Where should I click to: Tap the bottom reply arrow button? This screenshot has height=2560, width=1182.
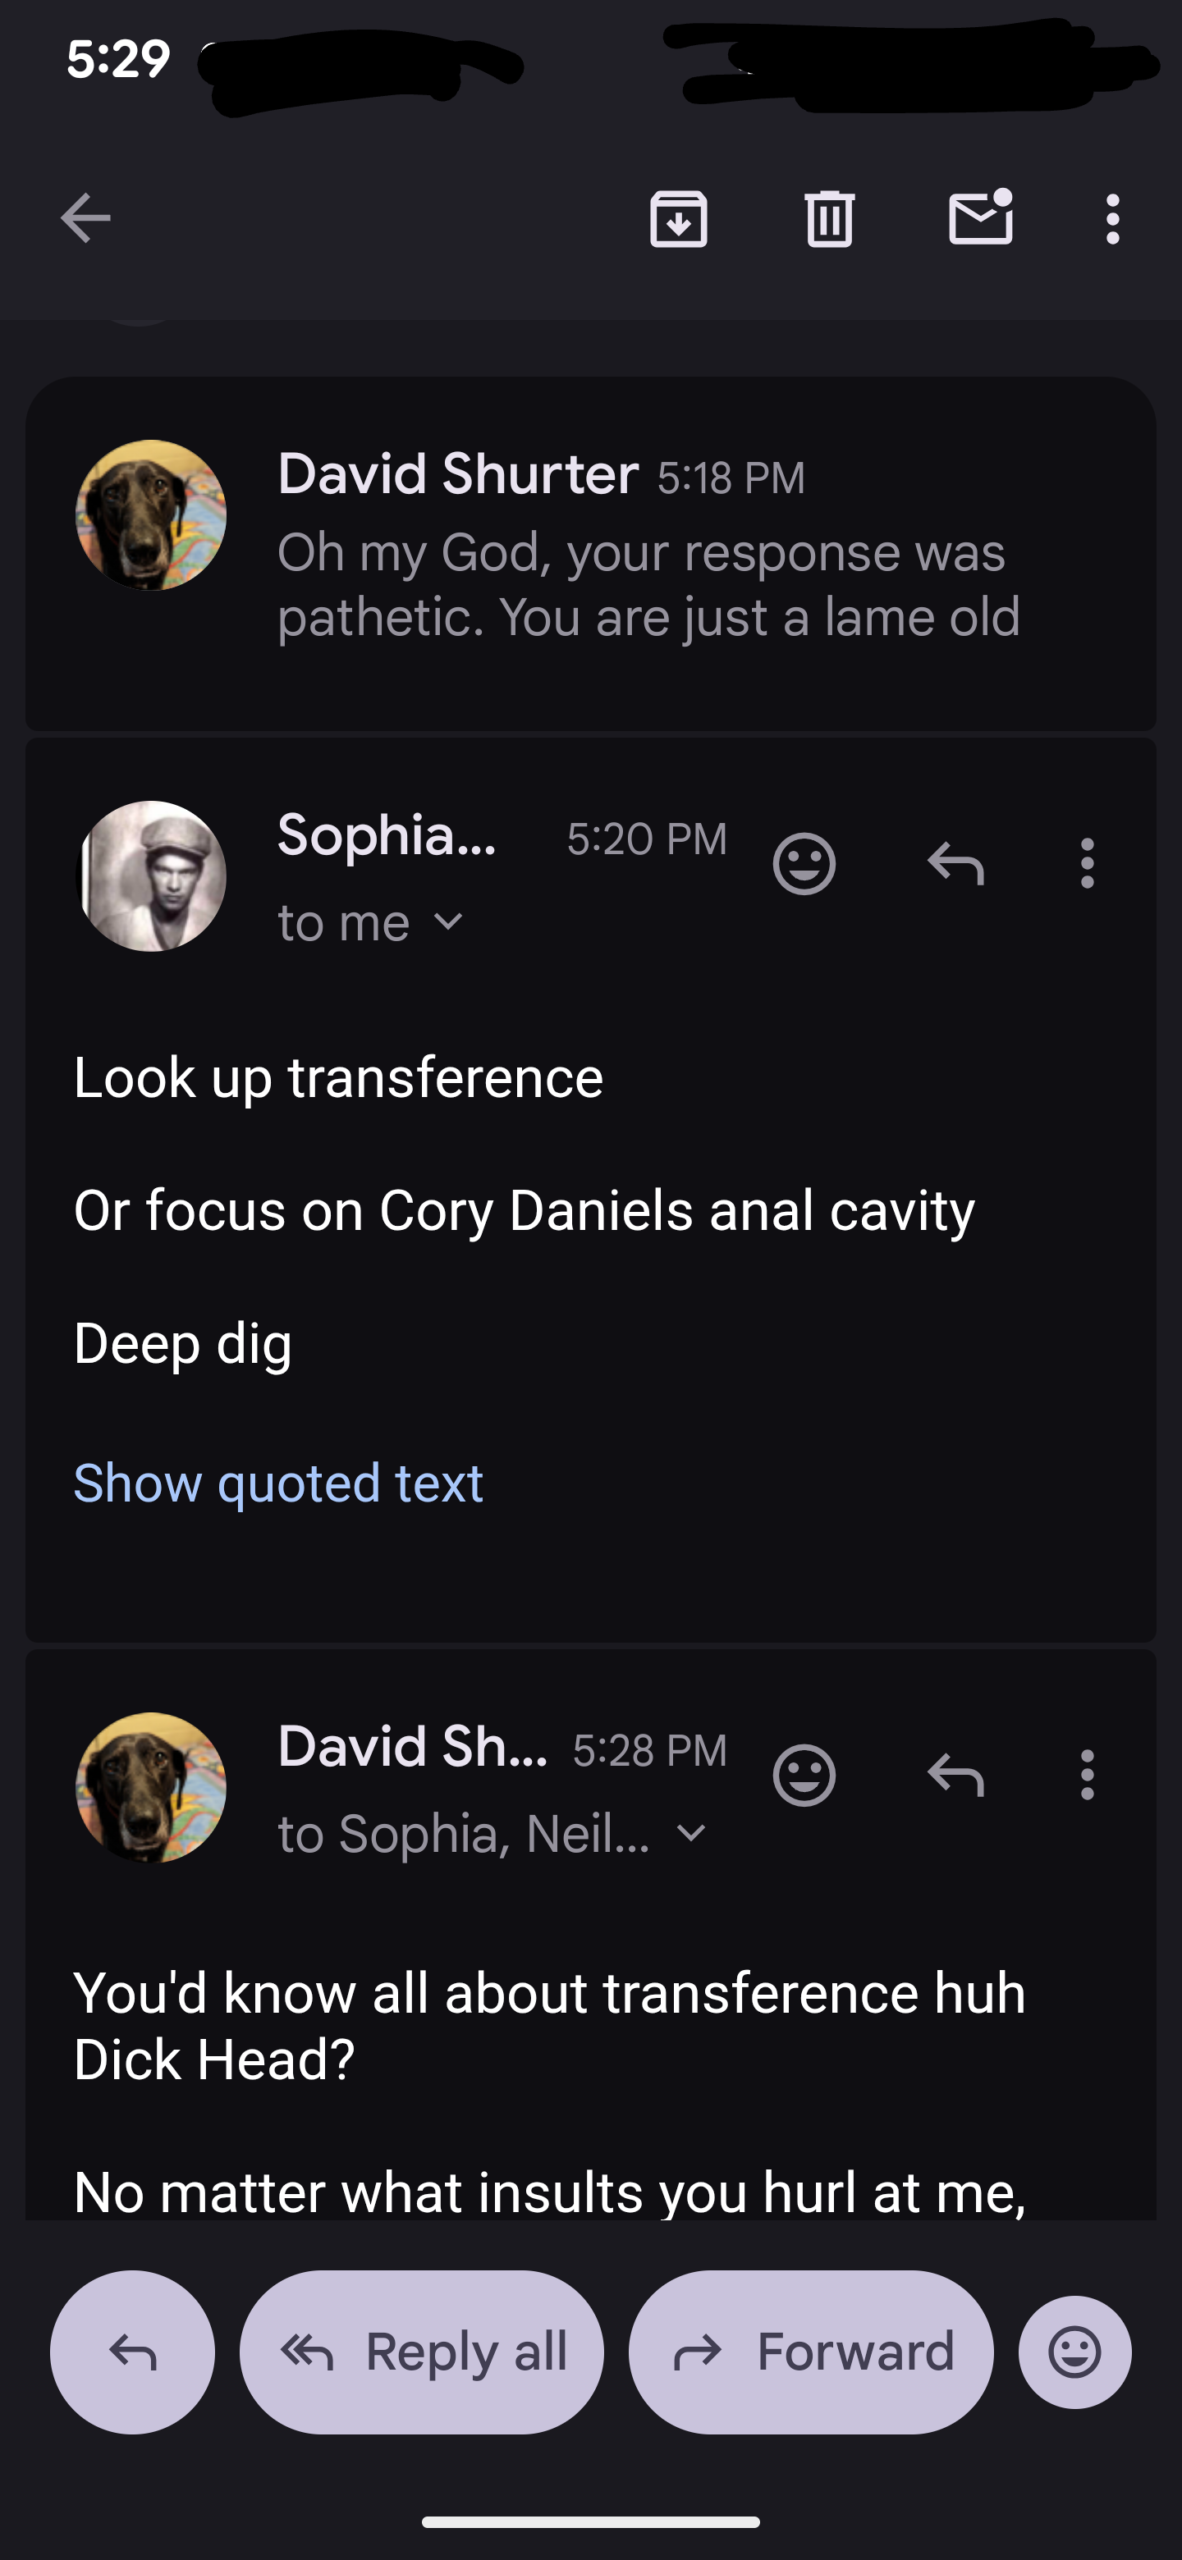coord(132,2352)
